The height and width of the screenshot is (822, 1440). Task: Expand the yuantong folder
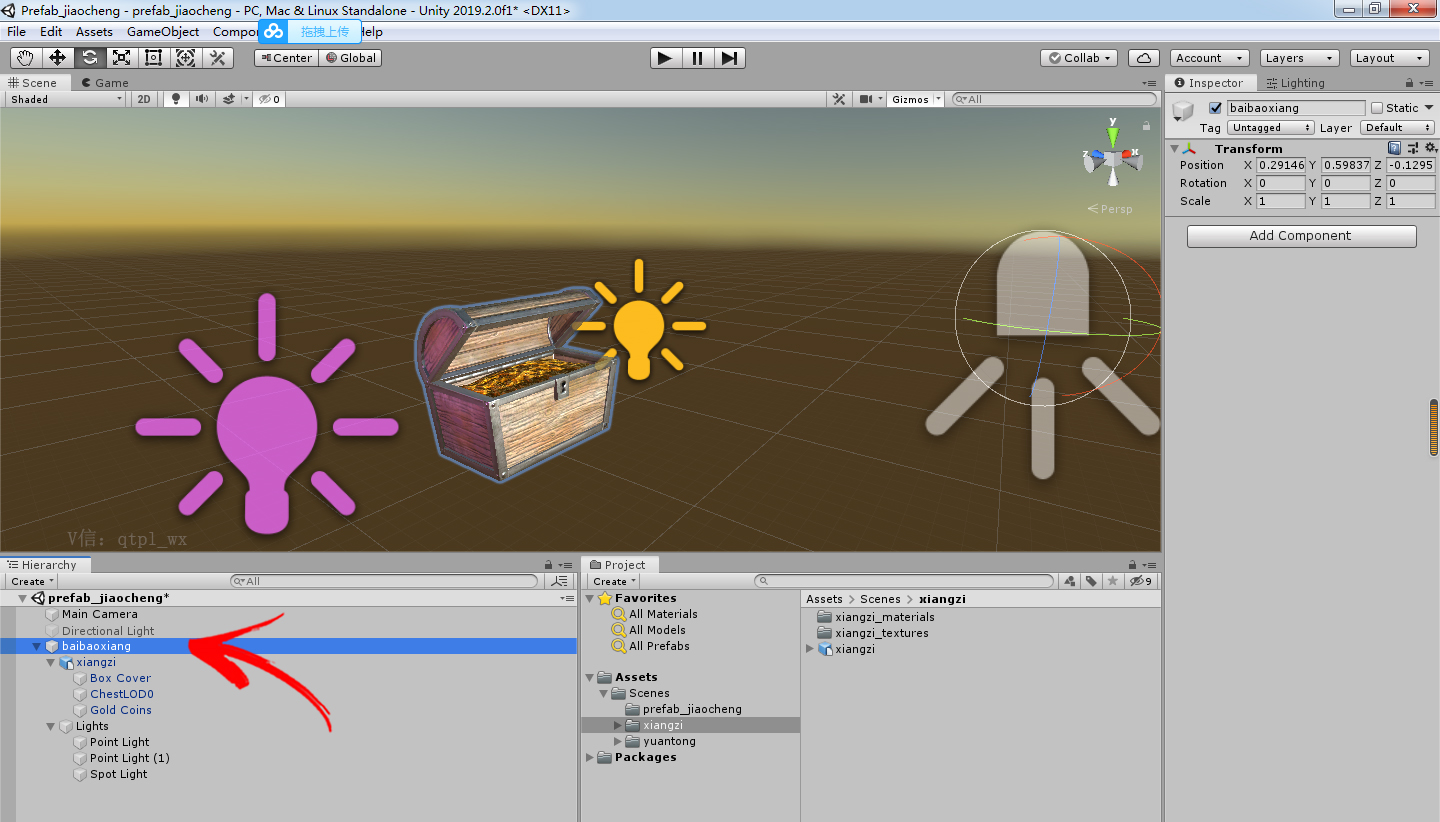[618, 741]
